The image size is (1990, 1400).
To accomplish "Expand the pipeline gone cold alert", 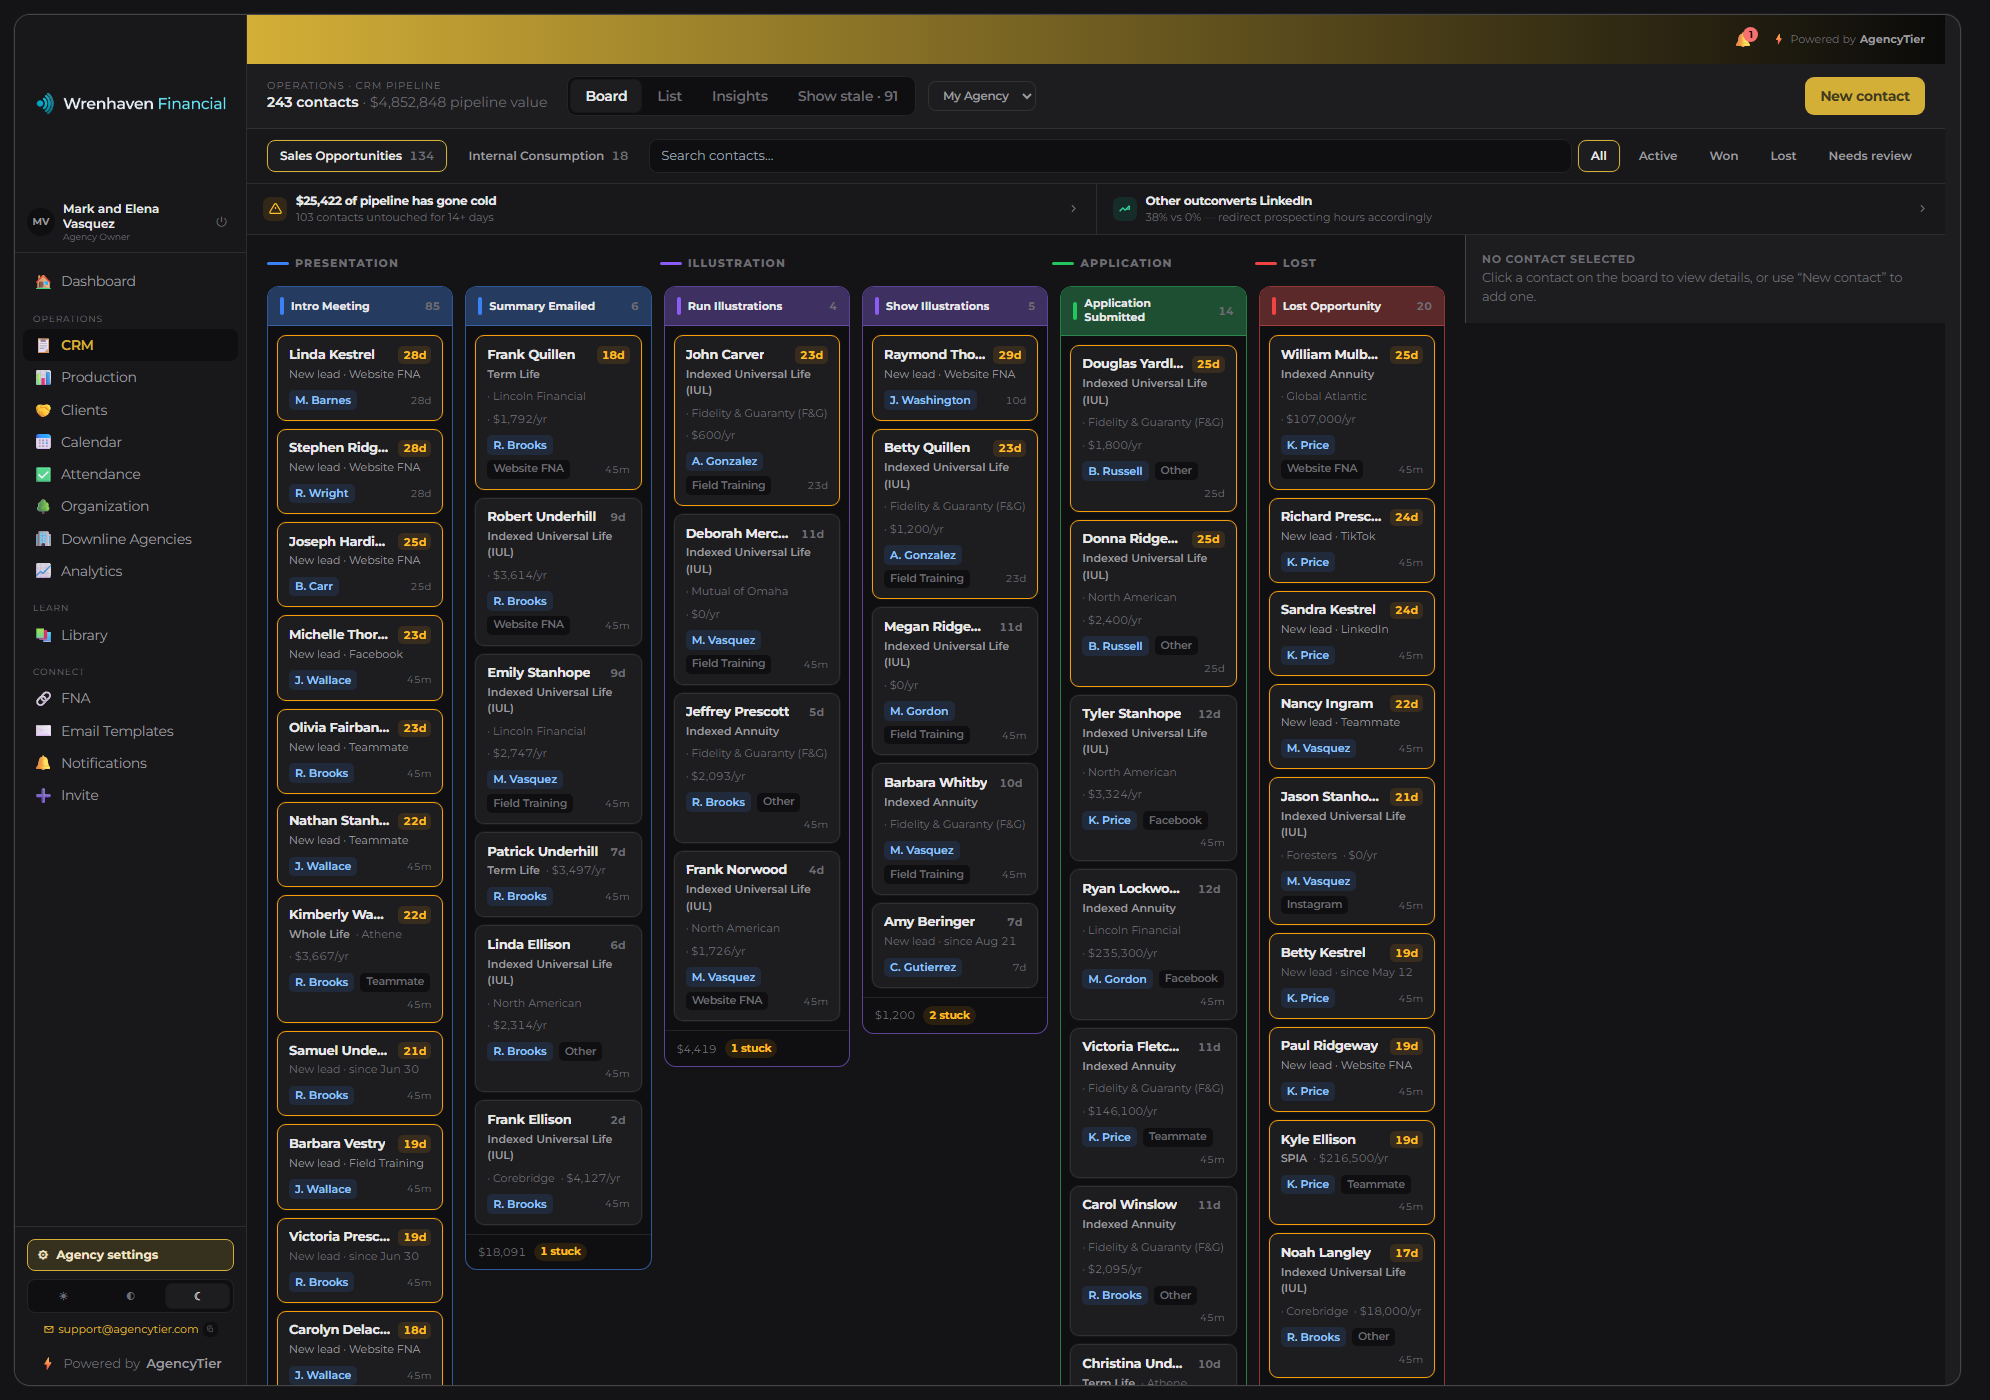I will click(x=671, y=209).
